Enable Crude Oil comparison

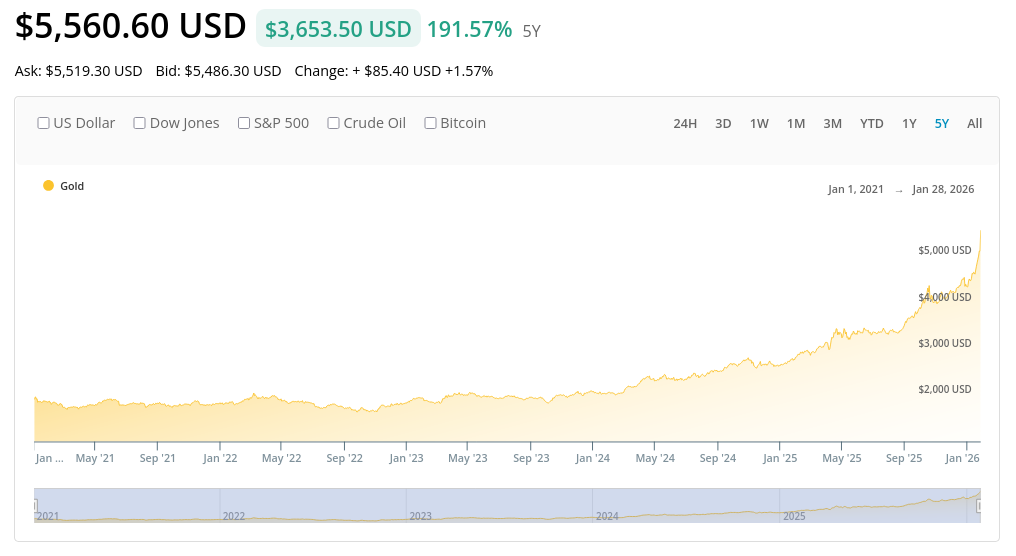(334, 123)
